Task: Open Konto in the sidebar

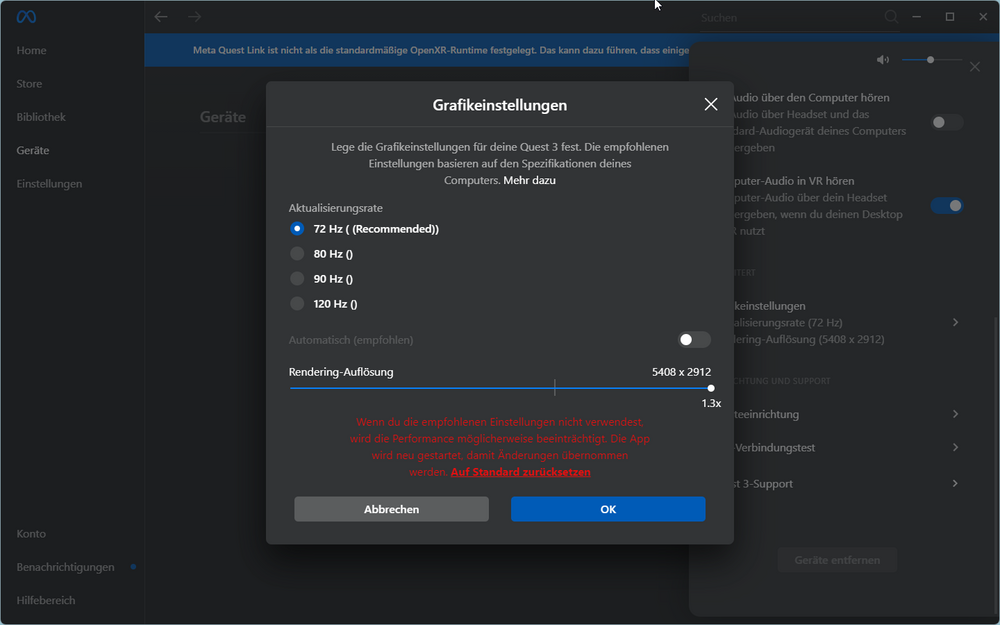Action: (31, 534)
